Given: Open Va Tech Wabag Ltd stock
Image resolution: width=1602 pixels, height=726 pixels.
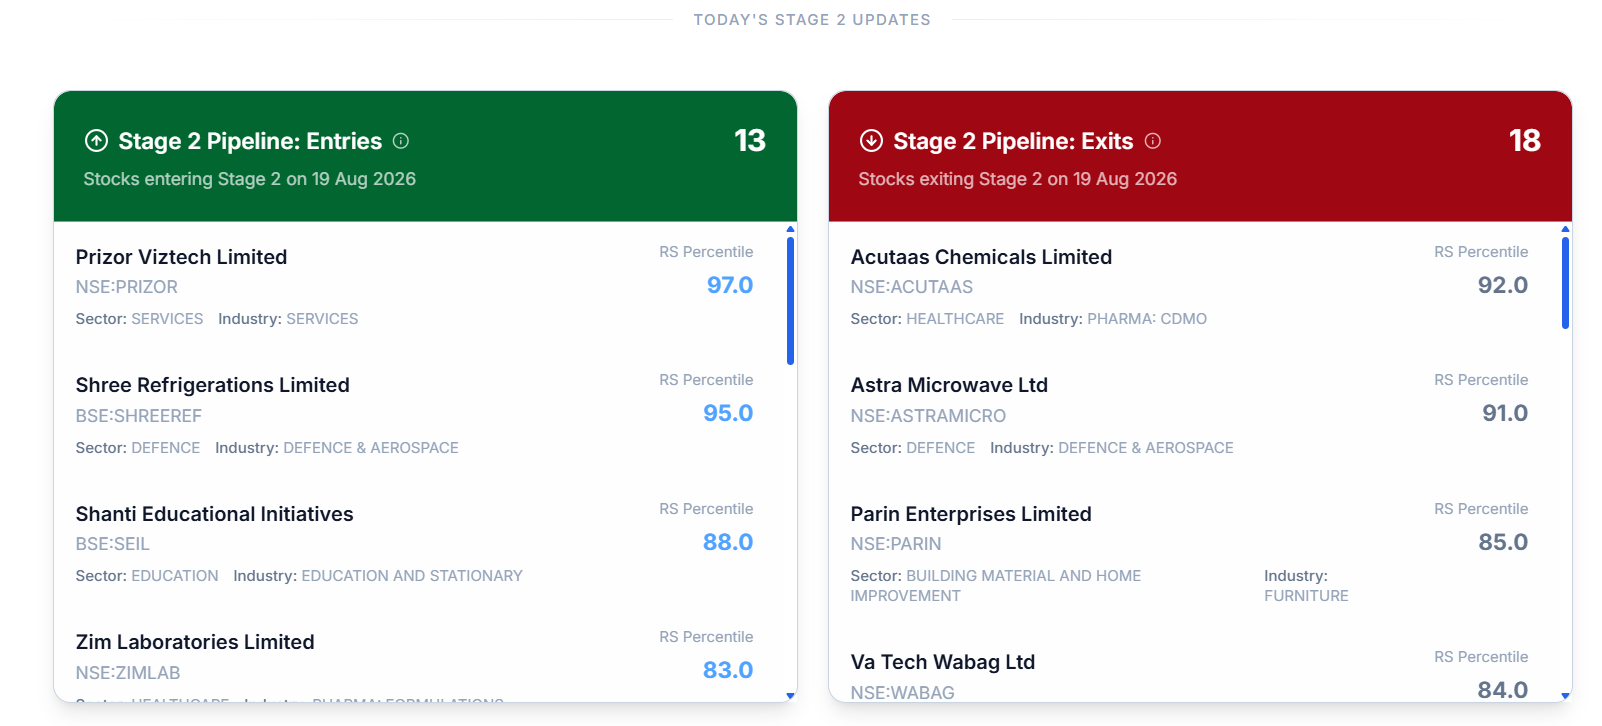Looking at the screenshot, I should click(x=943, y=662).
